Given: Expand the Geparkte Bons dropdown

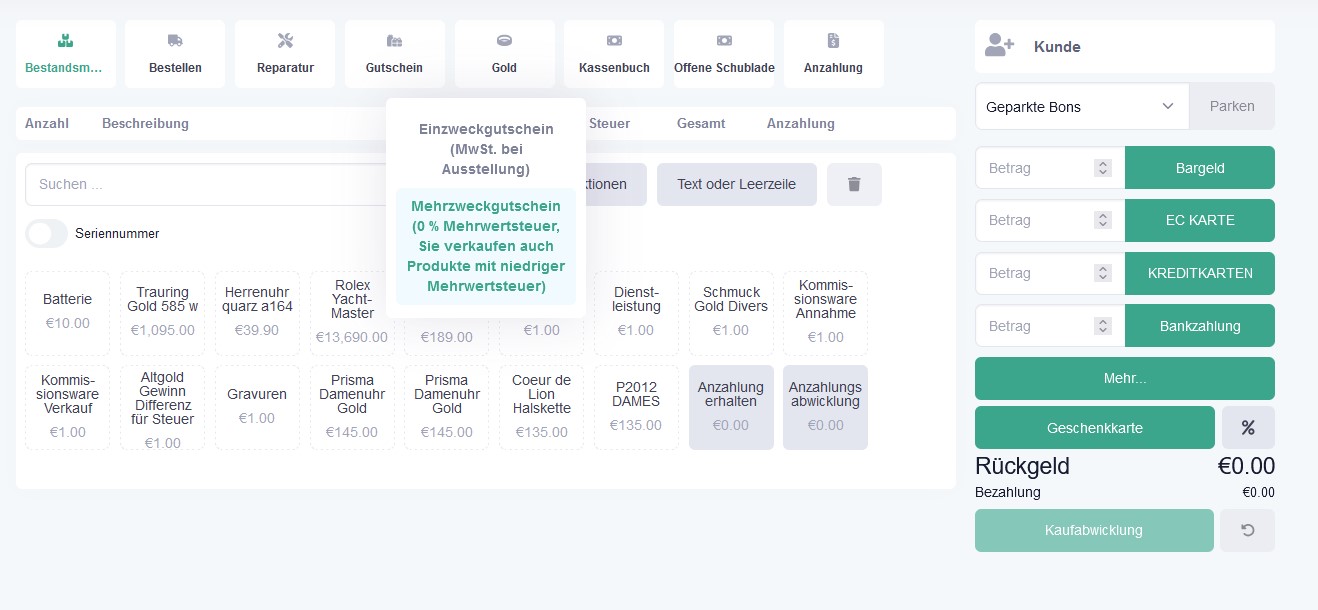Looking at the screenshot, I should tap(1081, 106).
